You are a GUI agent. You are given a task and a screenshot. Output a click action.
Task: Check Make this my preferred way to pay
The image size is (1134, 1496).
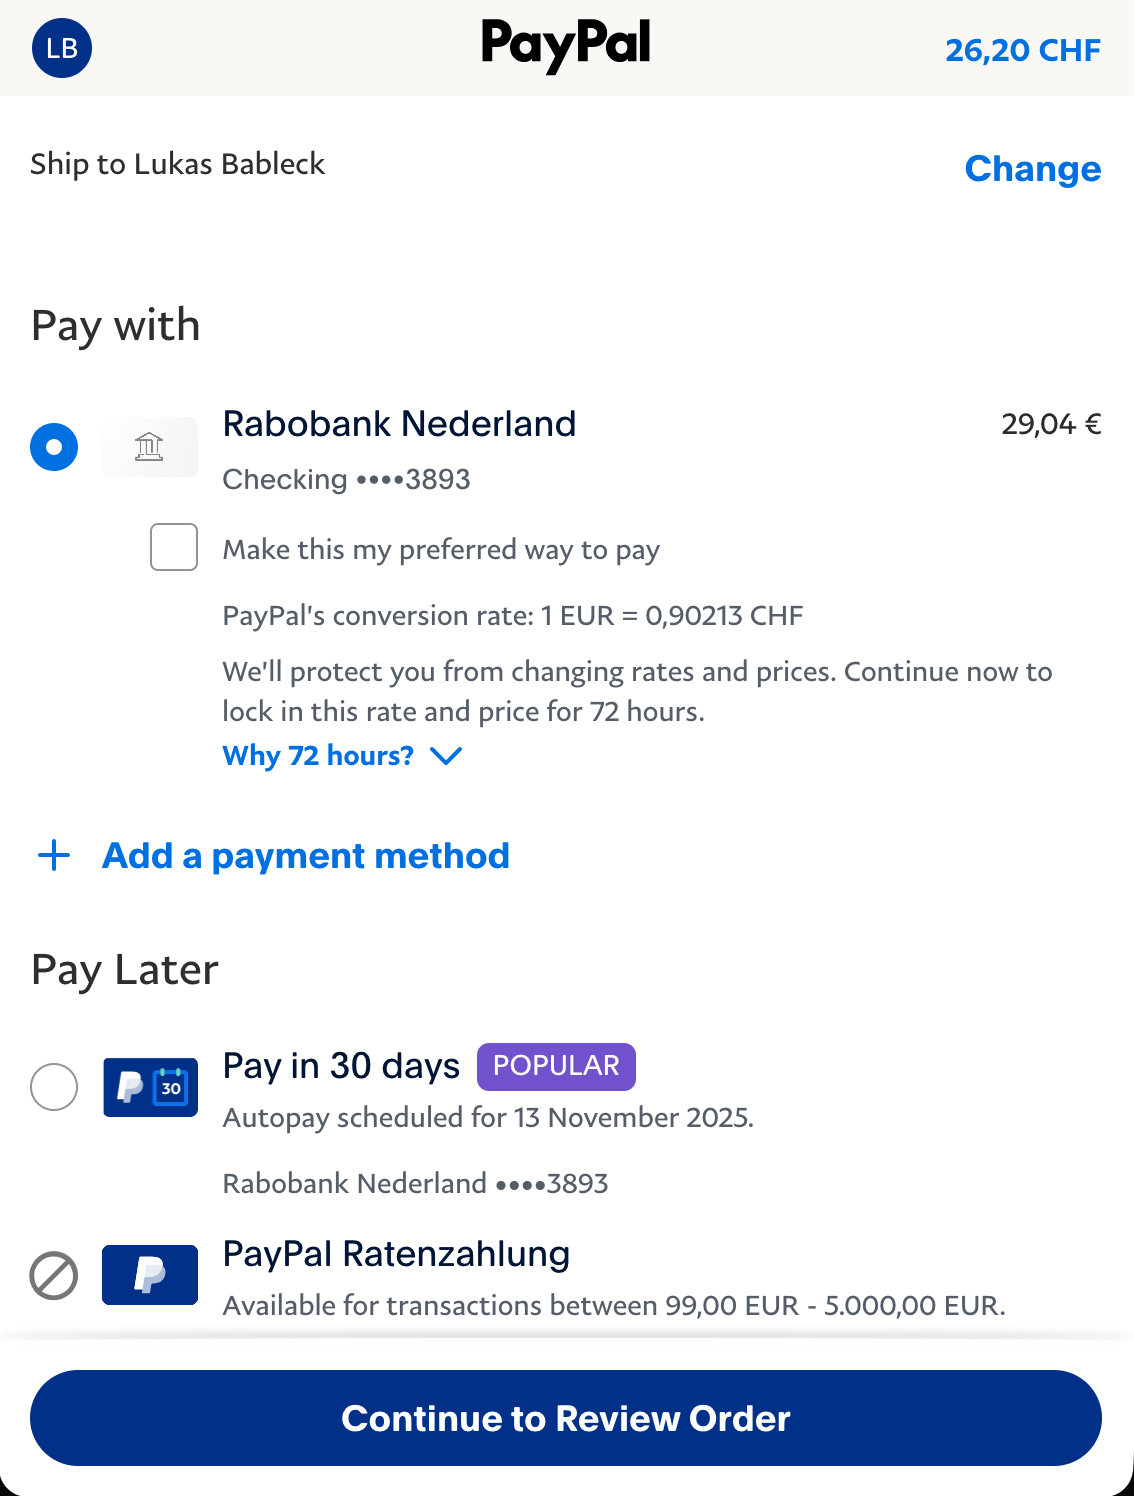coord(174,548)
